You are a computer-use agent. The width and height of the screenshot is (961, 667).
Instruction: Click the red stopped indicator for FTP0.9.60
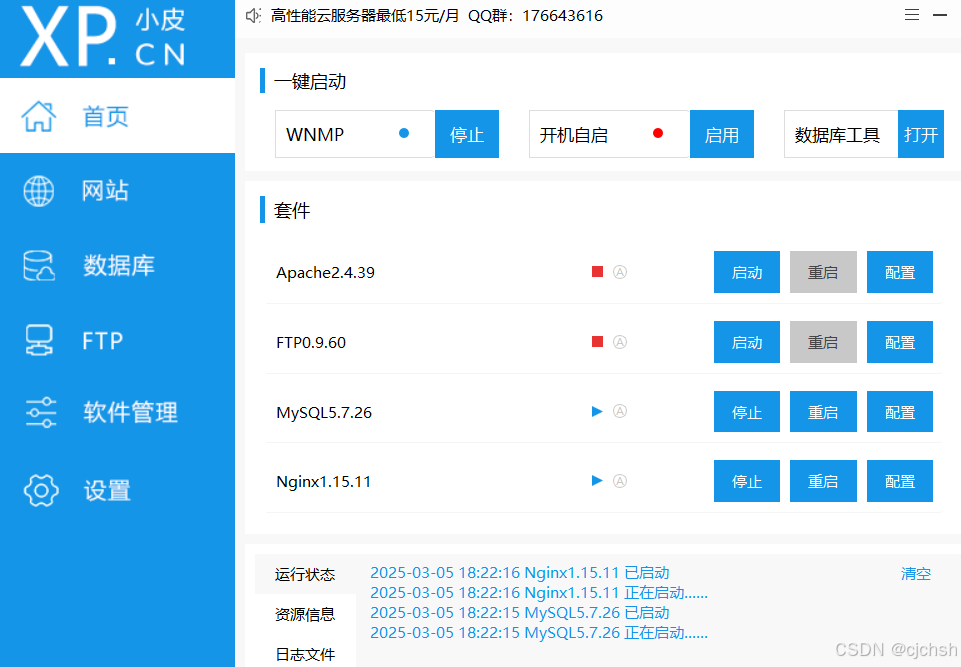598,341
